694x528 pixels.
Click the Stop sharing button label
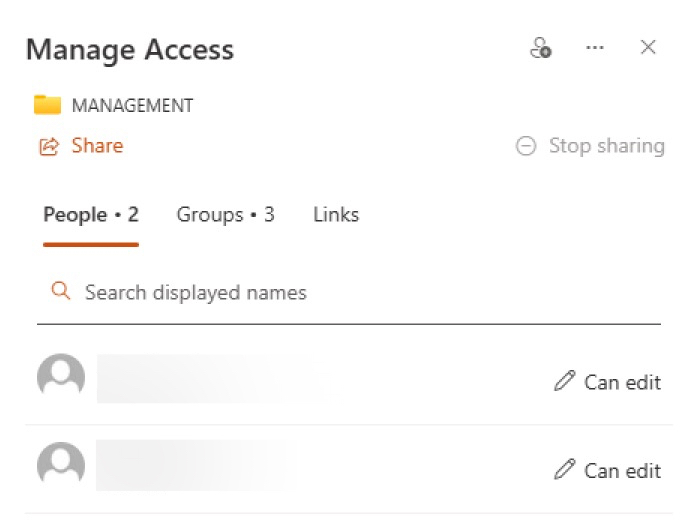[x=606, y=146]
